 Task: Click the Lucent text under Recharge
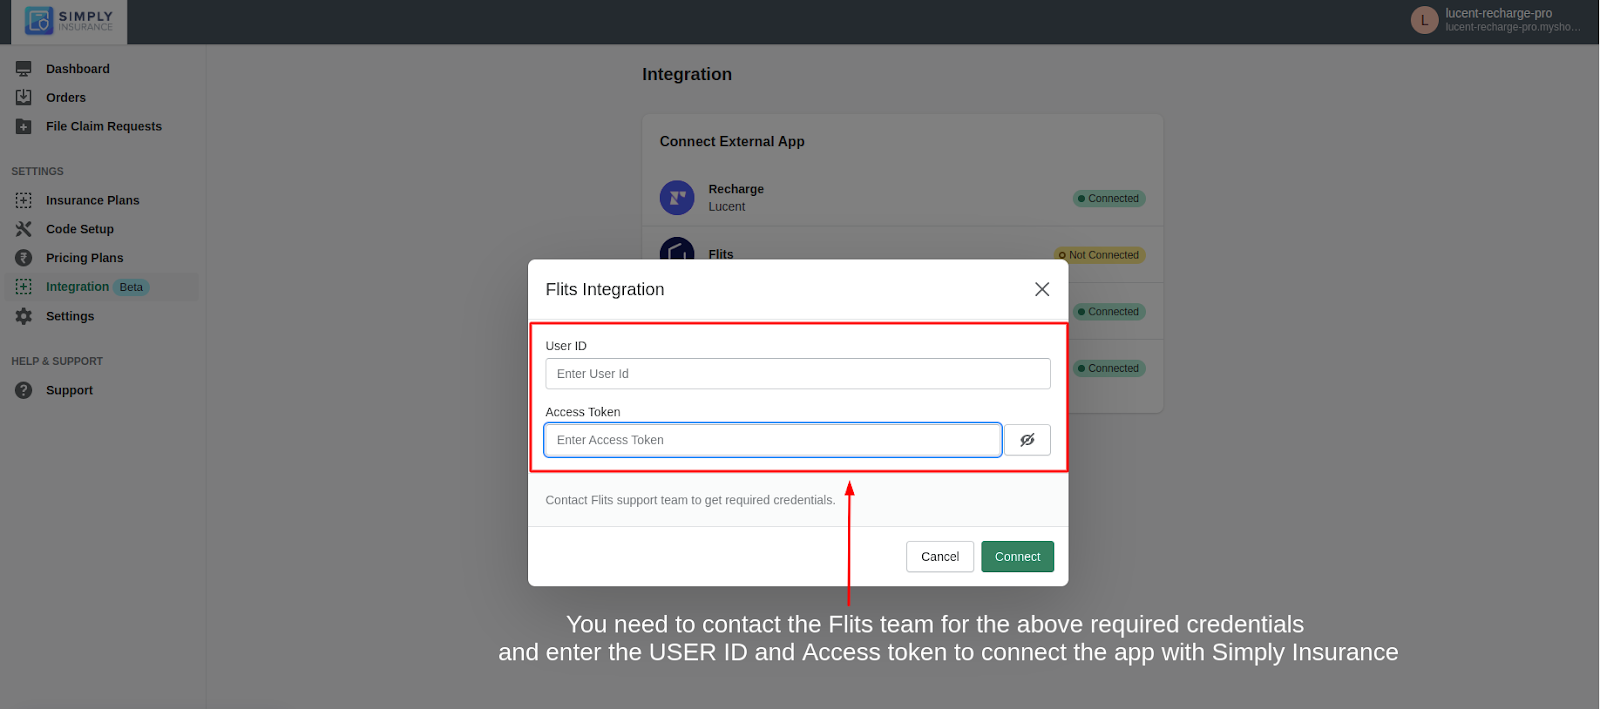click(727, 207)
